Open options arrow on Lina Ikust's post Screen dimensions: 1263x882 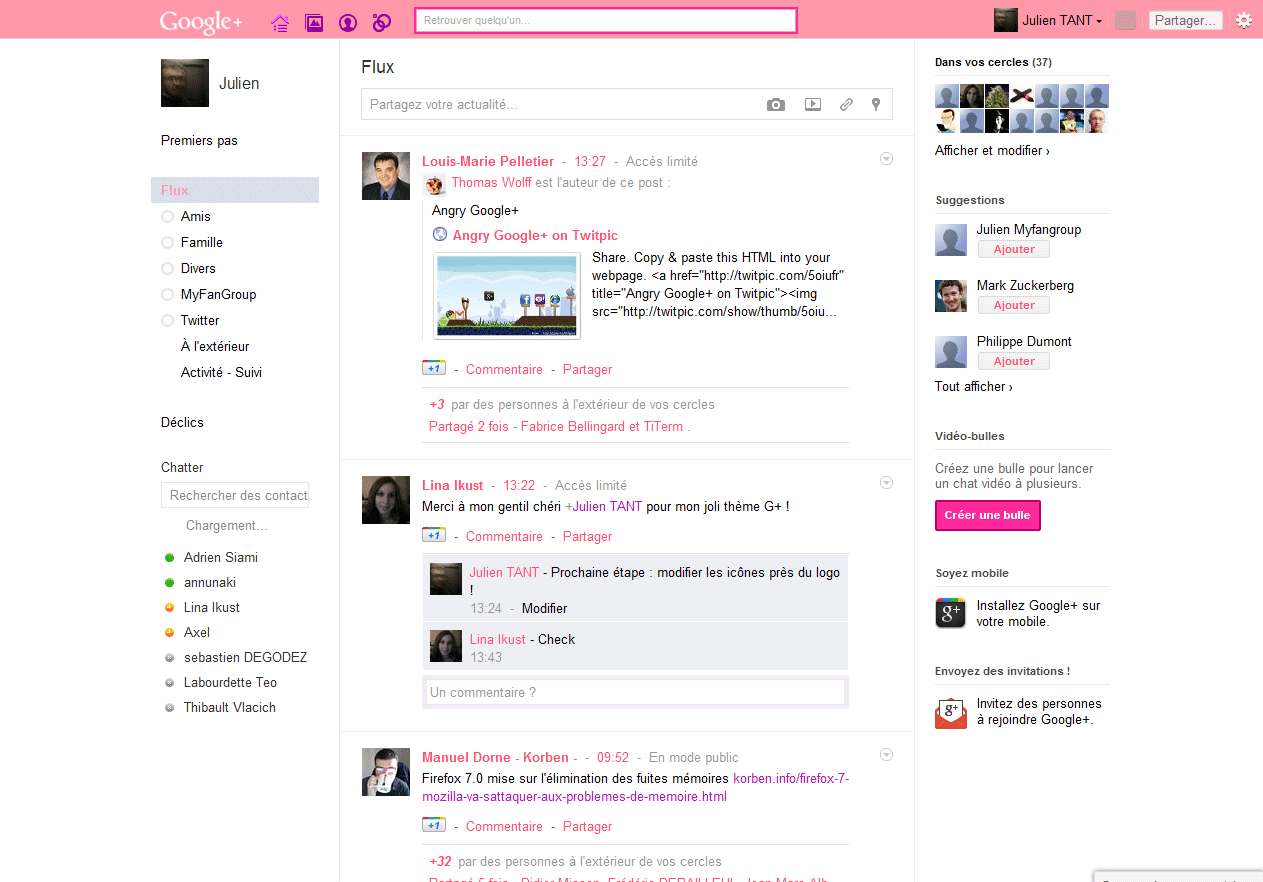coord(886,483)
